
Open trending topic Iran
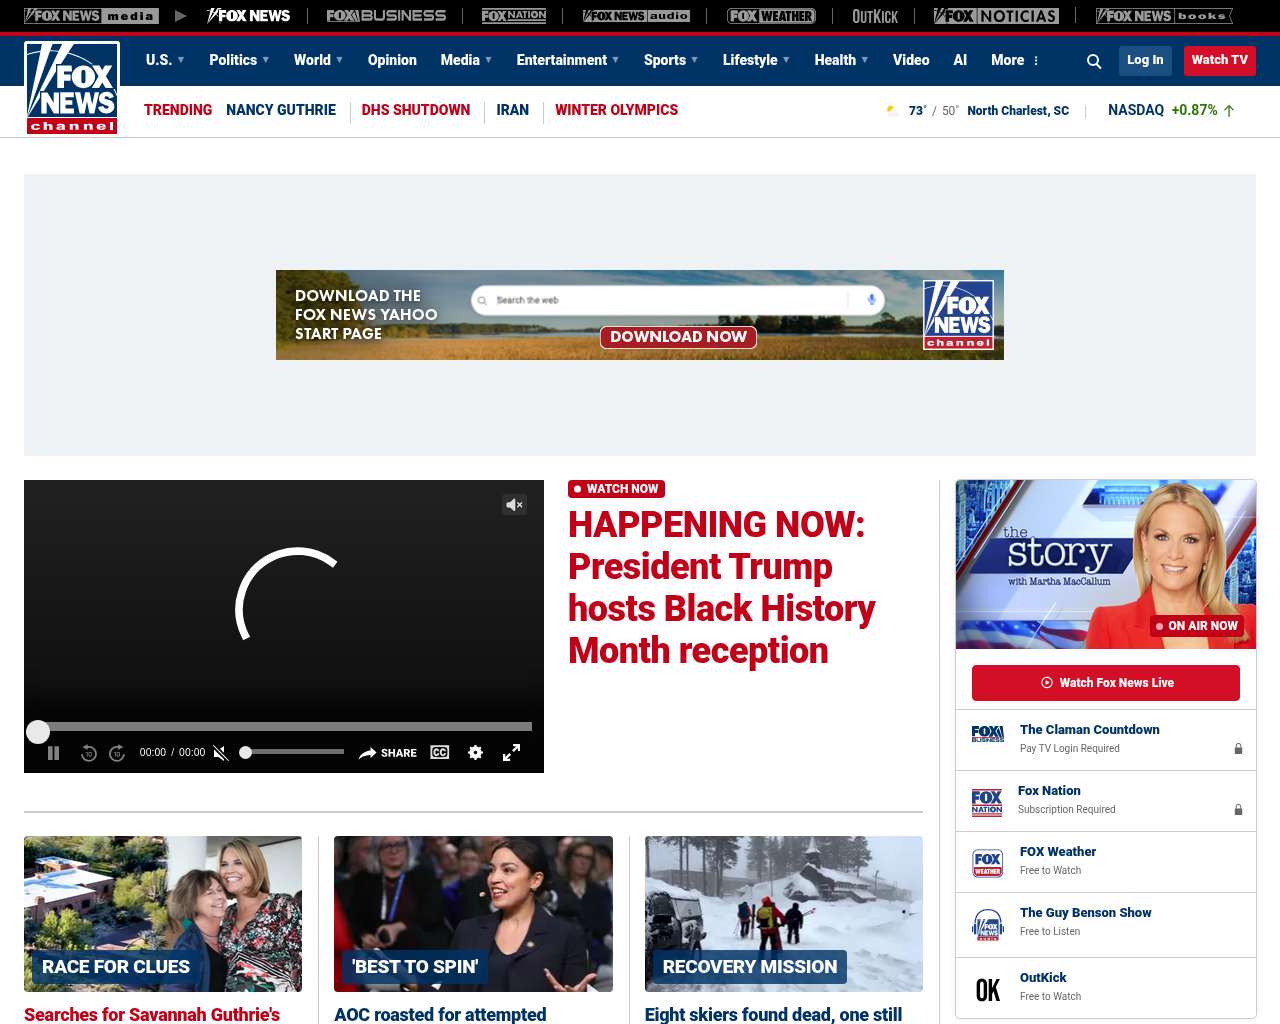click(x=513, y=110)
